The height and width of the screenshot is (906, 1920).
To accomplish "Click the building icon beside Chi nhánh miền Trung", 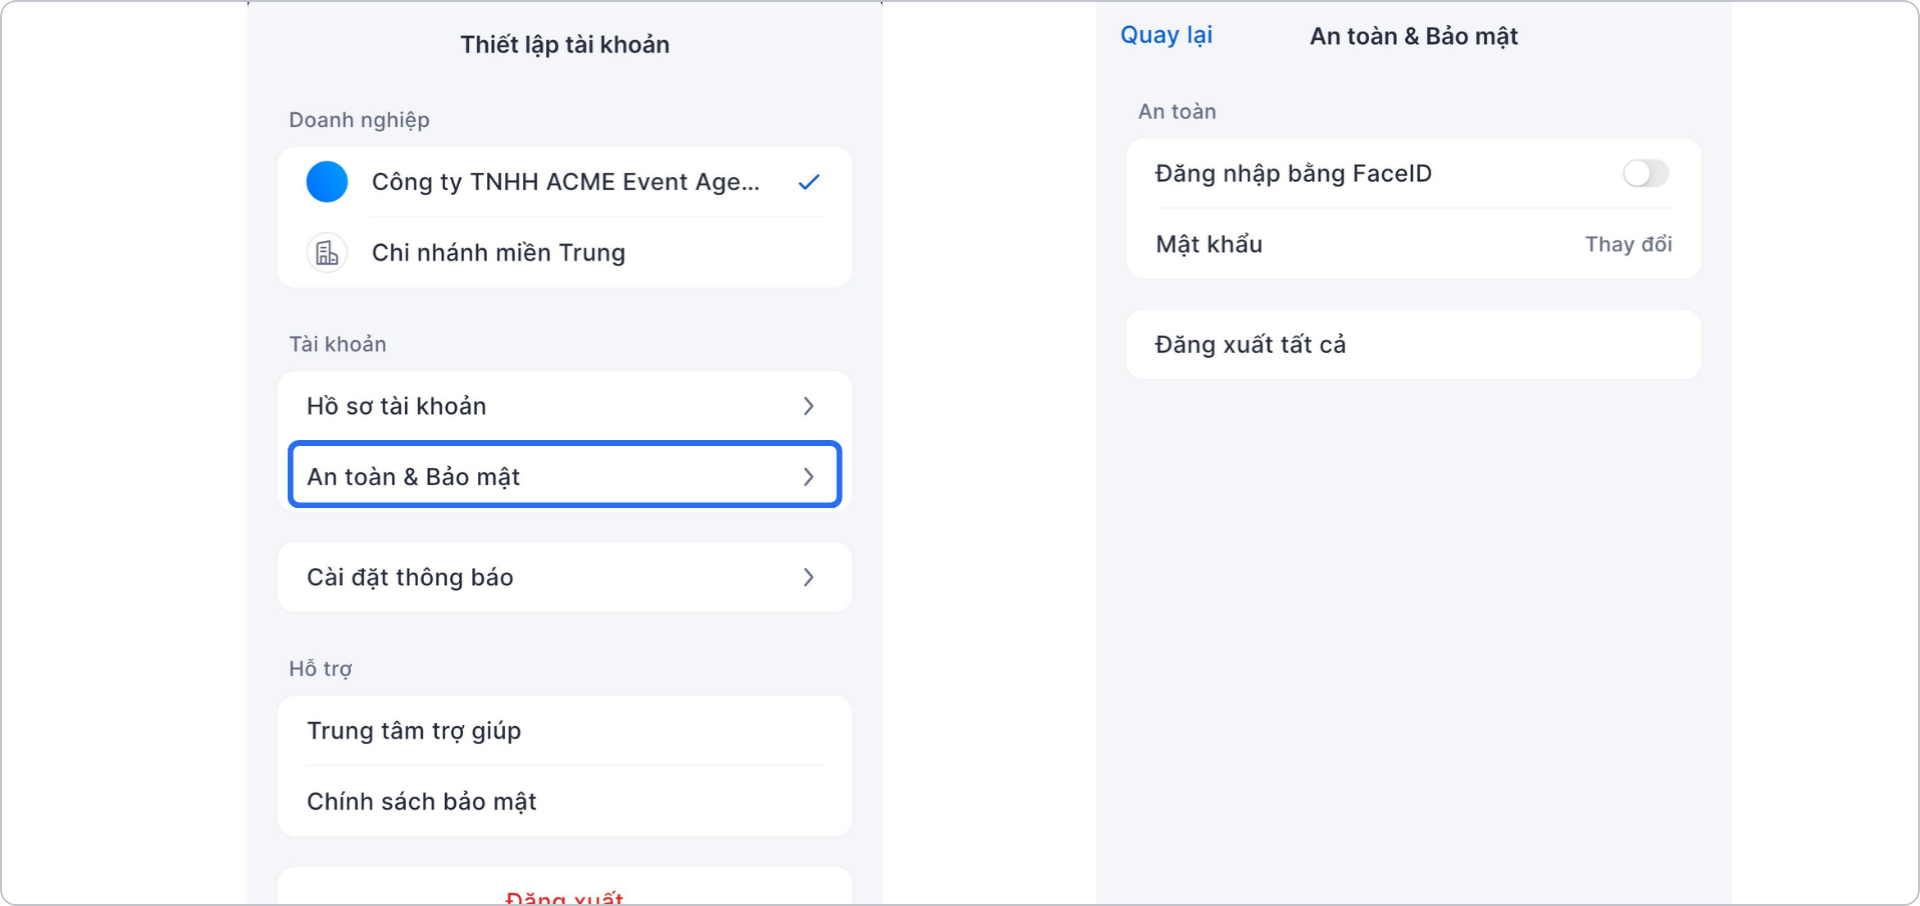I will [327, 253].
